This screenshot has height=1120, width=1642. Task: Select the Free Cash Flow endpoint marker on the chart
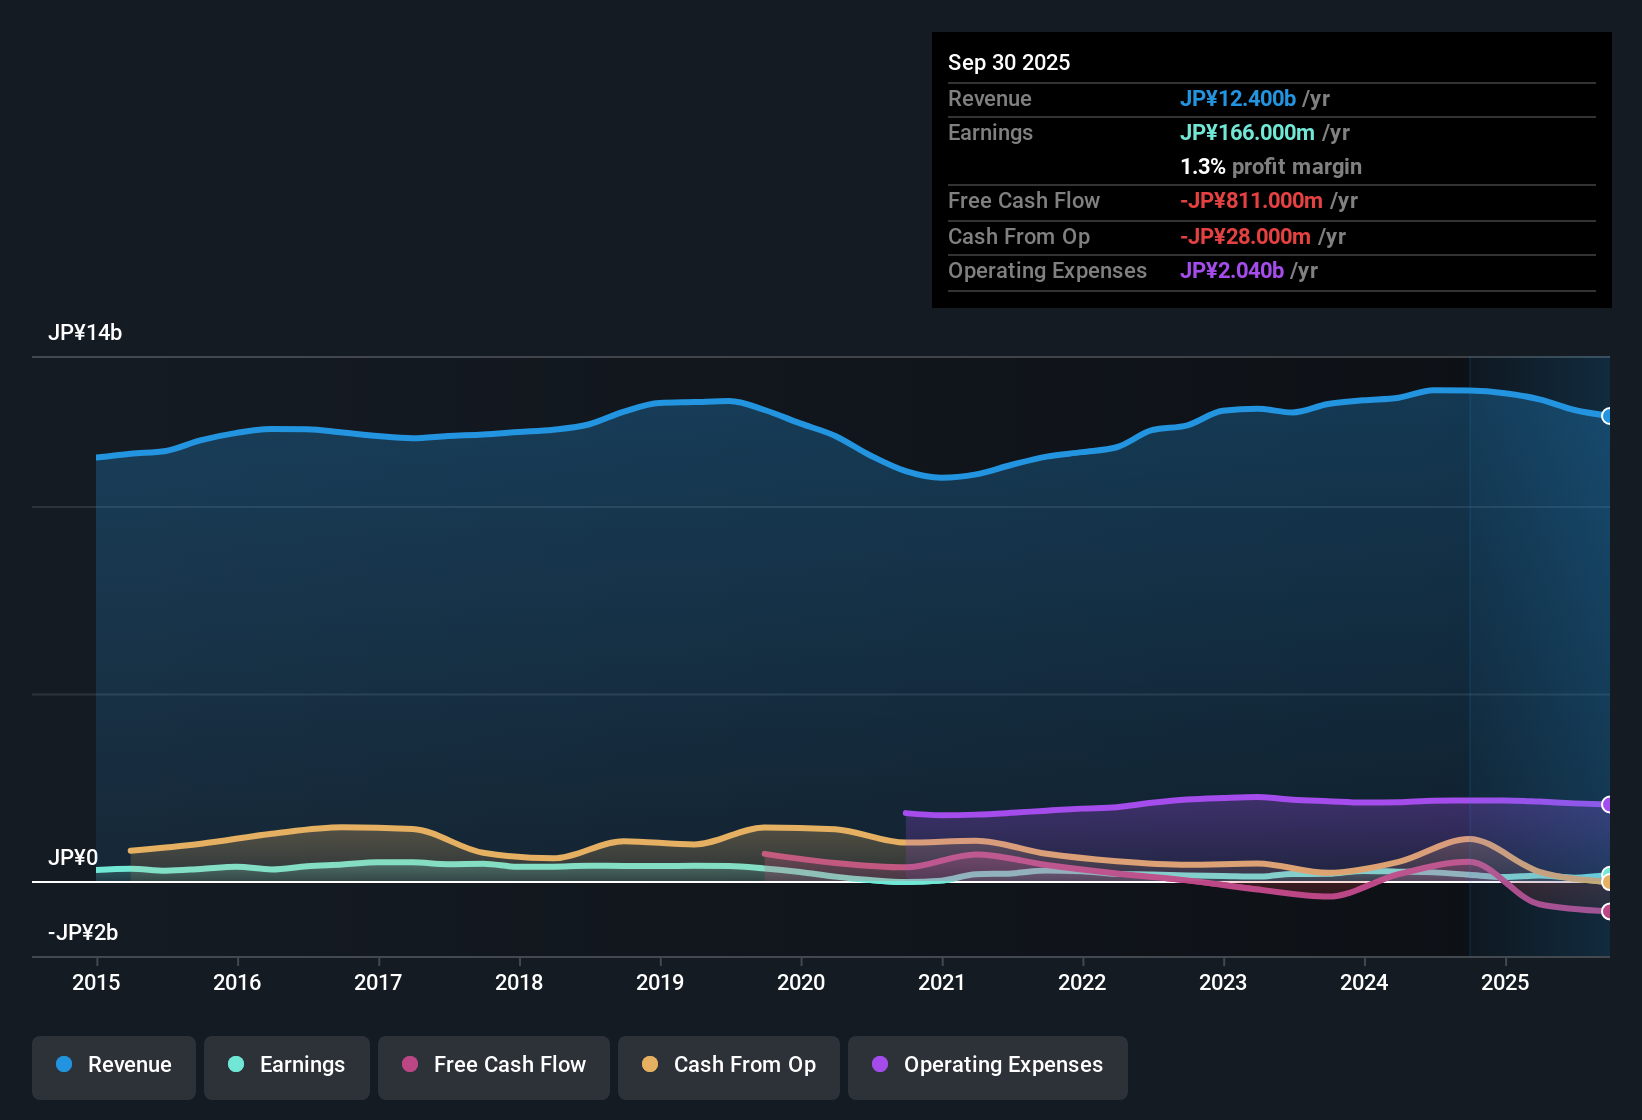(1608, 912)
